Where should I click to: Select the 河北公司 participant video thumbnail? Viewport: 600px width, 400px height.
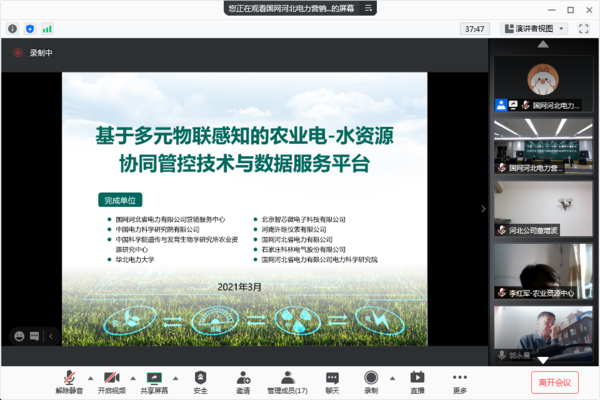(x=543, y=213)
